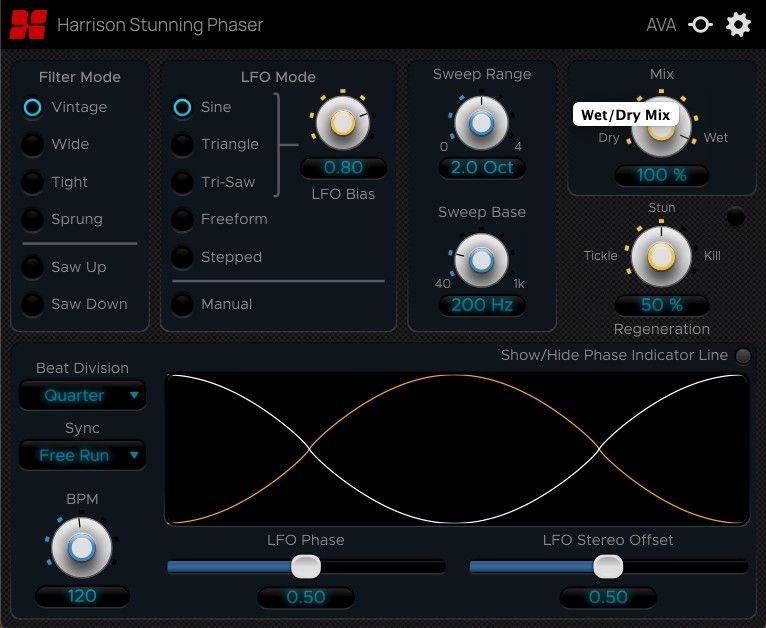Viewport: 766px width, 628px height.
Task: Click the Regeneration knob
Action: 660,256
